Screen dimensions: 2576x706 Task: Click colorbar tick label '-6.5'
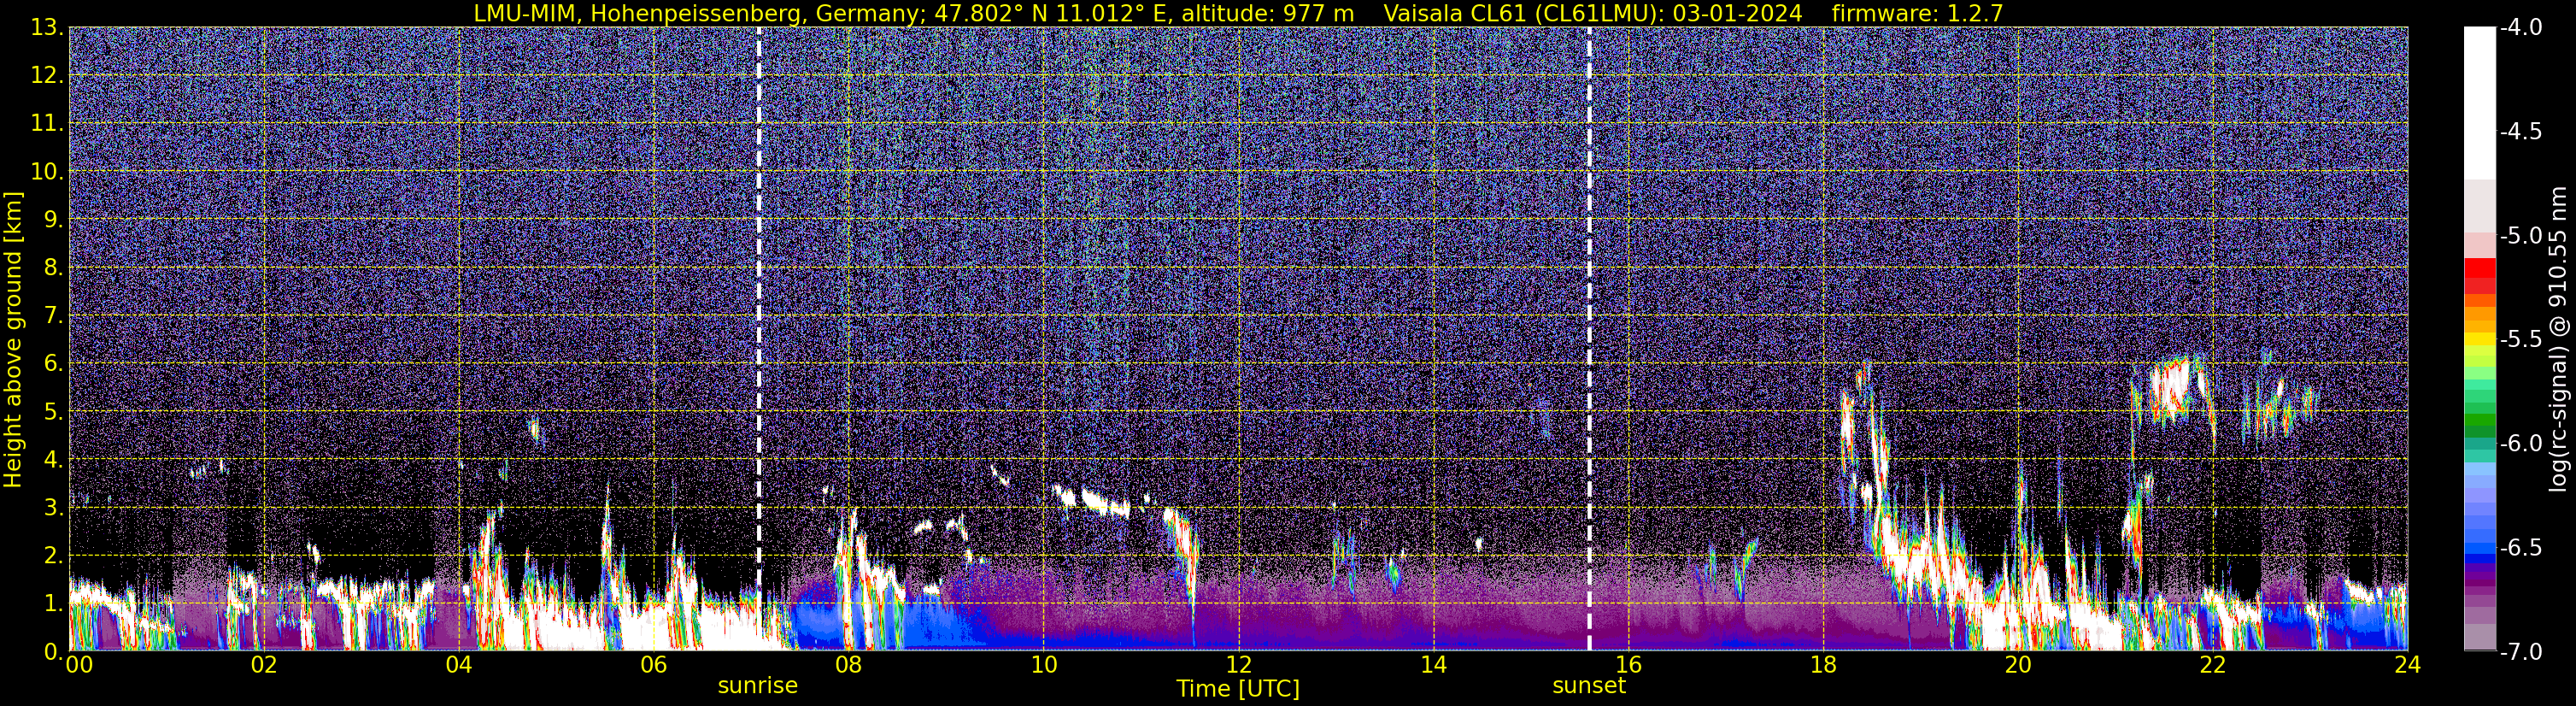(x=2520, y=548)
